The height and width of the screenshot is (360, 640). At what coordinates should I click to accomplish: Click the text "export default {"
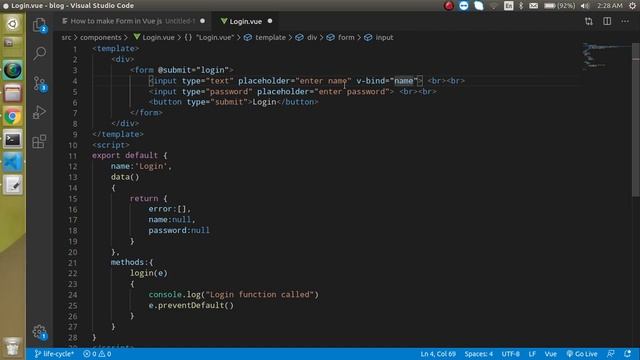(x=129, y=156)
